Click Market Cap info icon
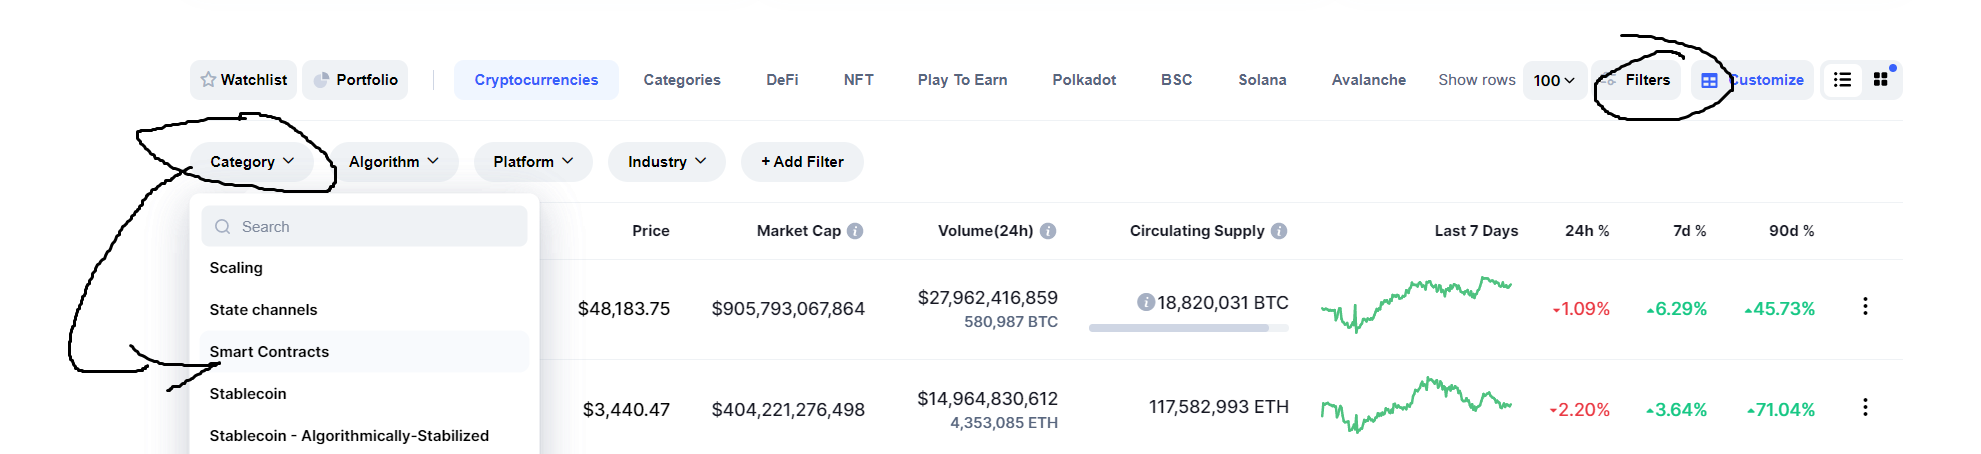The image size is (1981, 454). [x=855, y=231]
